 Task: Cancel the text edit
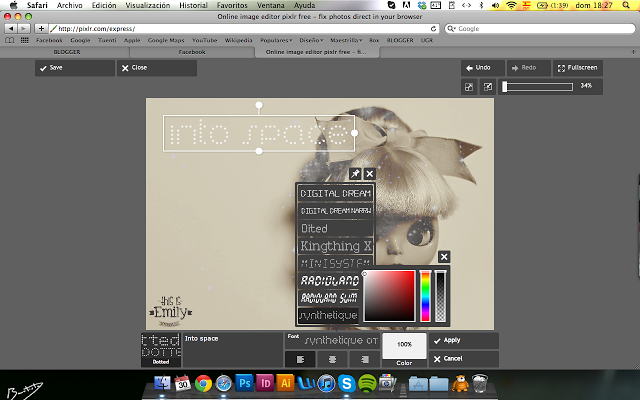pyautogui.click(x=465, y=358)
